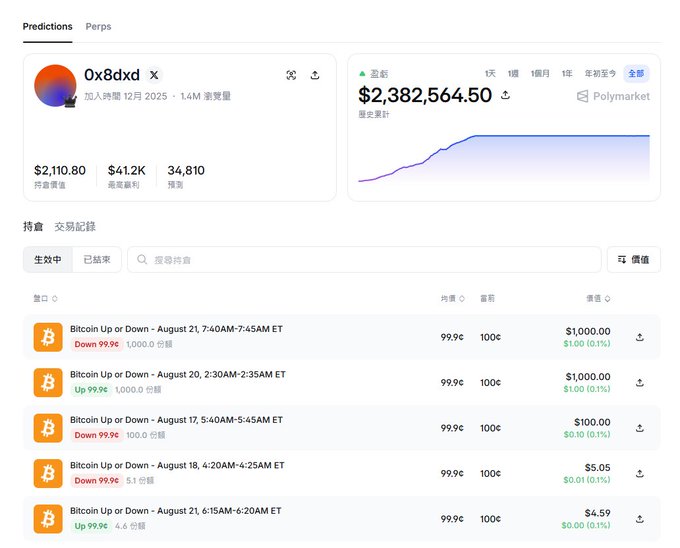
Task: Open Bitcoin Up or Down August 20, 2:30AM-2:35AM market
Action: pos(178,375)
